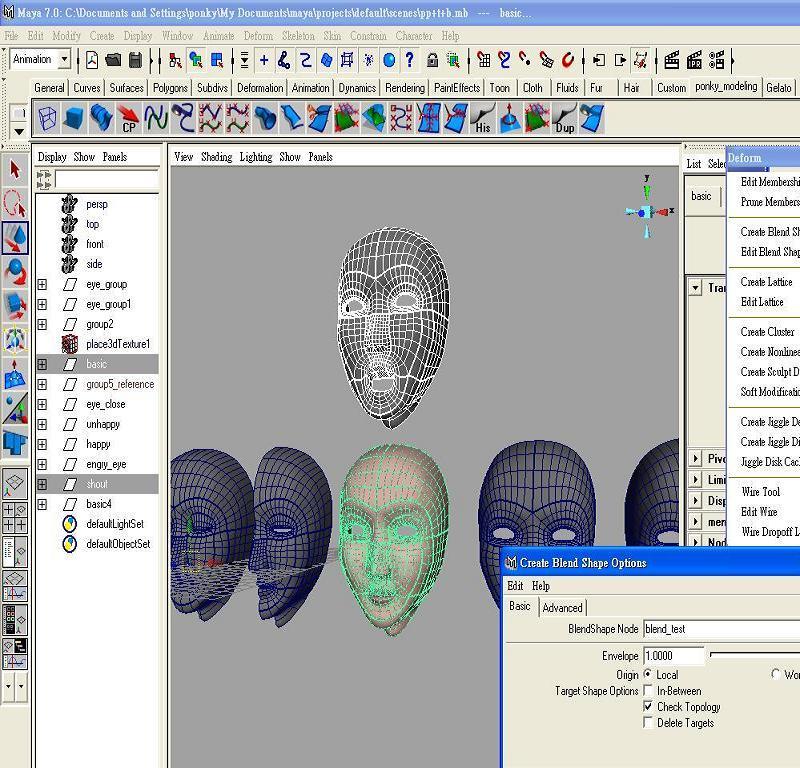This screenshot has height=768, width=800.
Task: Toggle the Rendering selection mask sphere icon
Action: coord(389,61)
